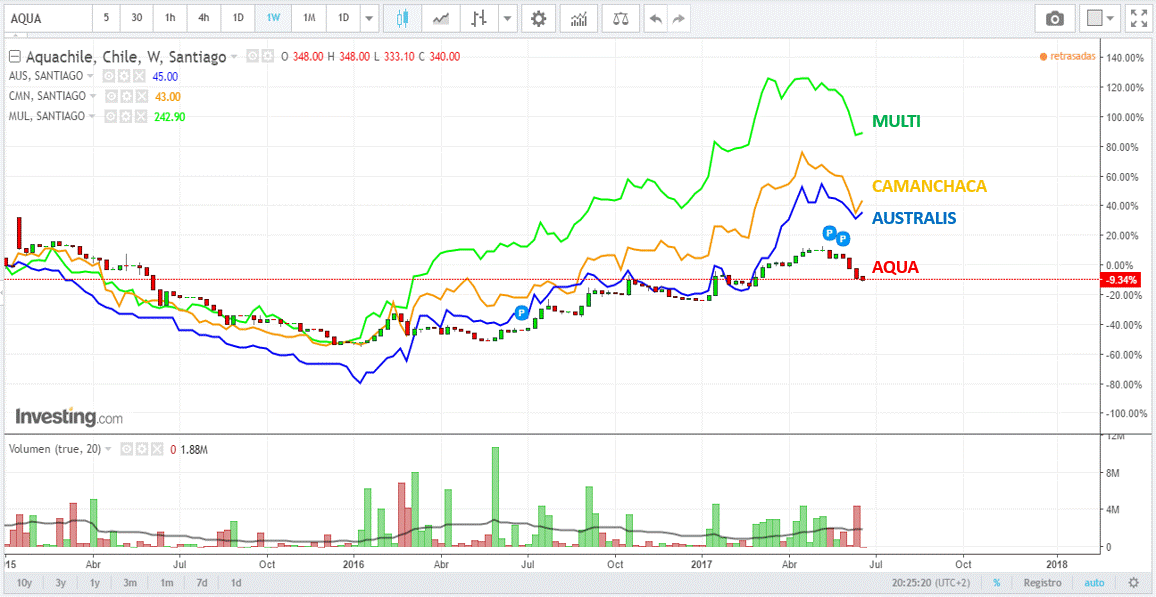Open axis settings gear at bottom right
Viewport: 1156px width, 597px height.
pyautogui.click(x=1133, y=582)
